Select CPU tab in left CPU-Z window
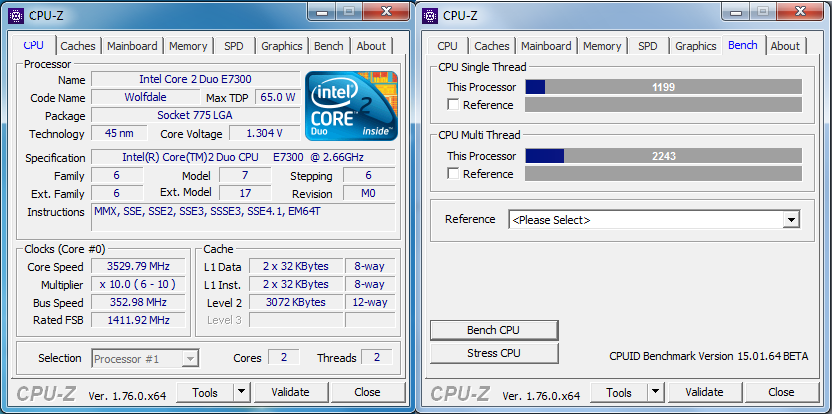This screenshot has width=832, height=414. tap(33, 45)
